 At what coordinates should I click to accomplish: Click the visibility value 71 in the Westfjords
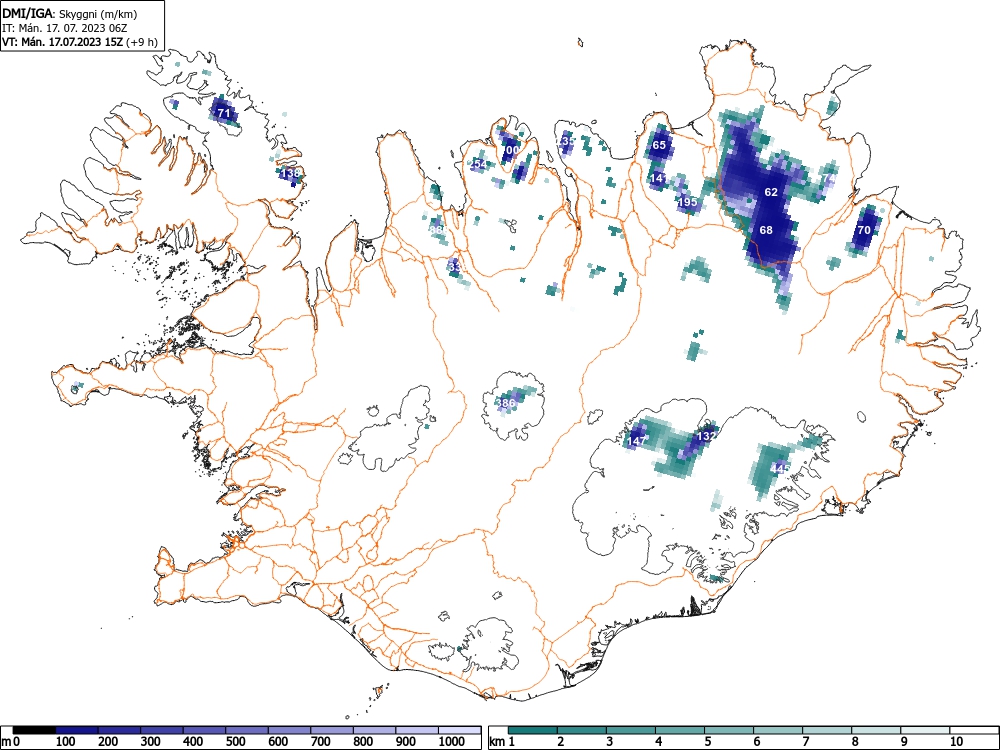224,113
